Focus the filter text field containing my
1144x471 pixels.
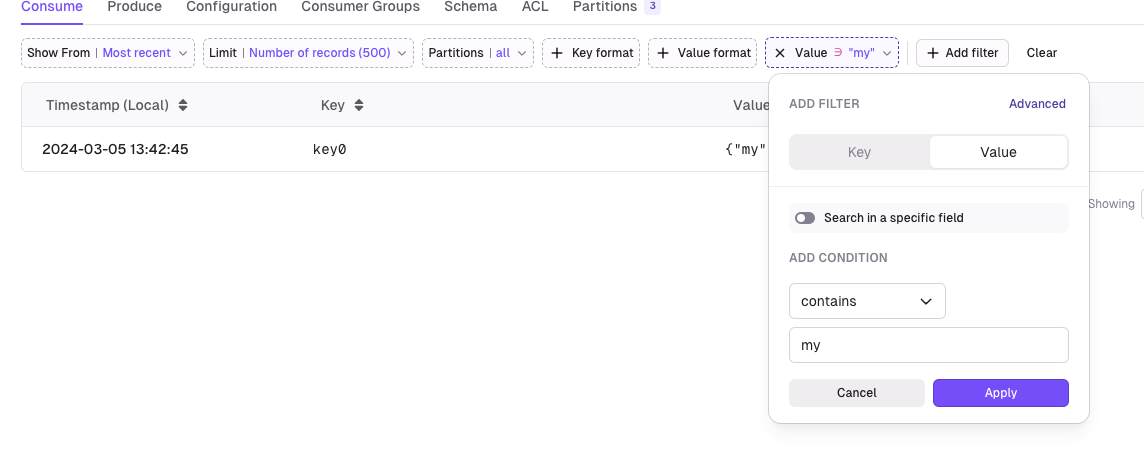coord(928,345)
